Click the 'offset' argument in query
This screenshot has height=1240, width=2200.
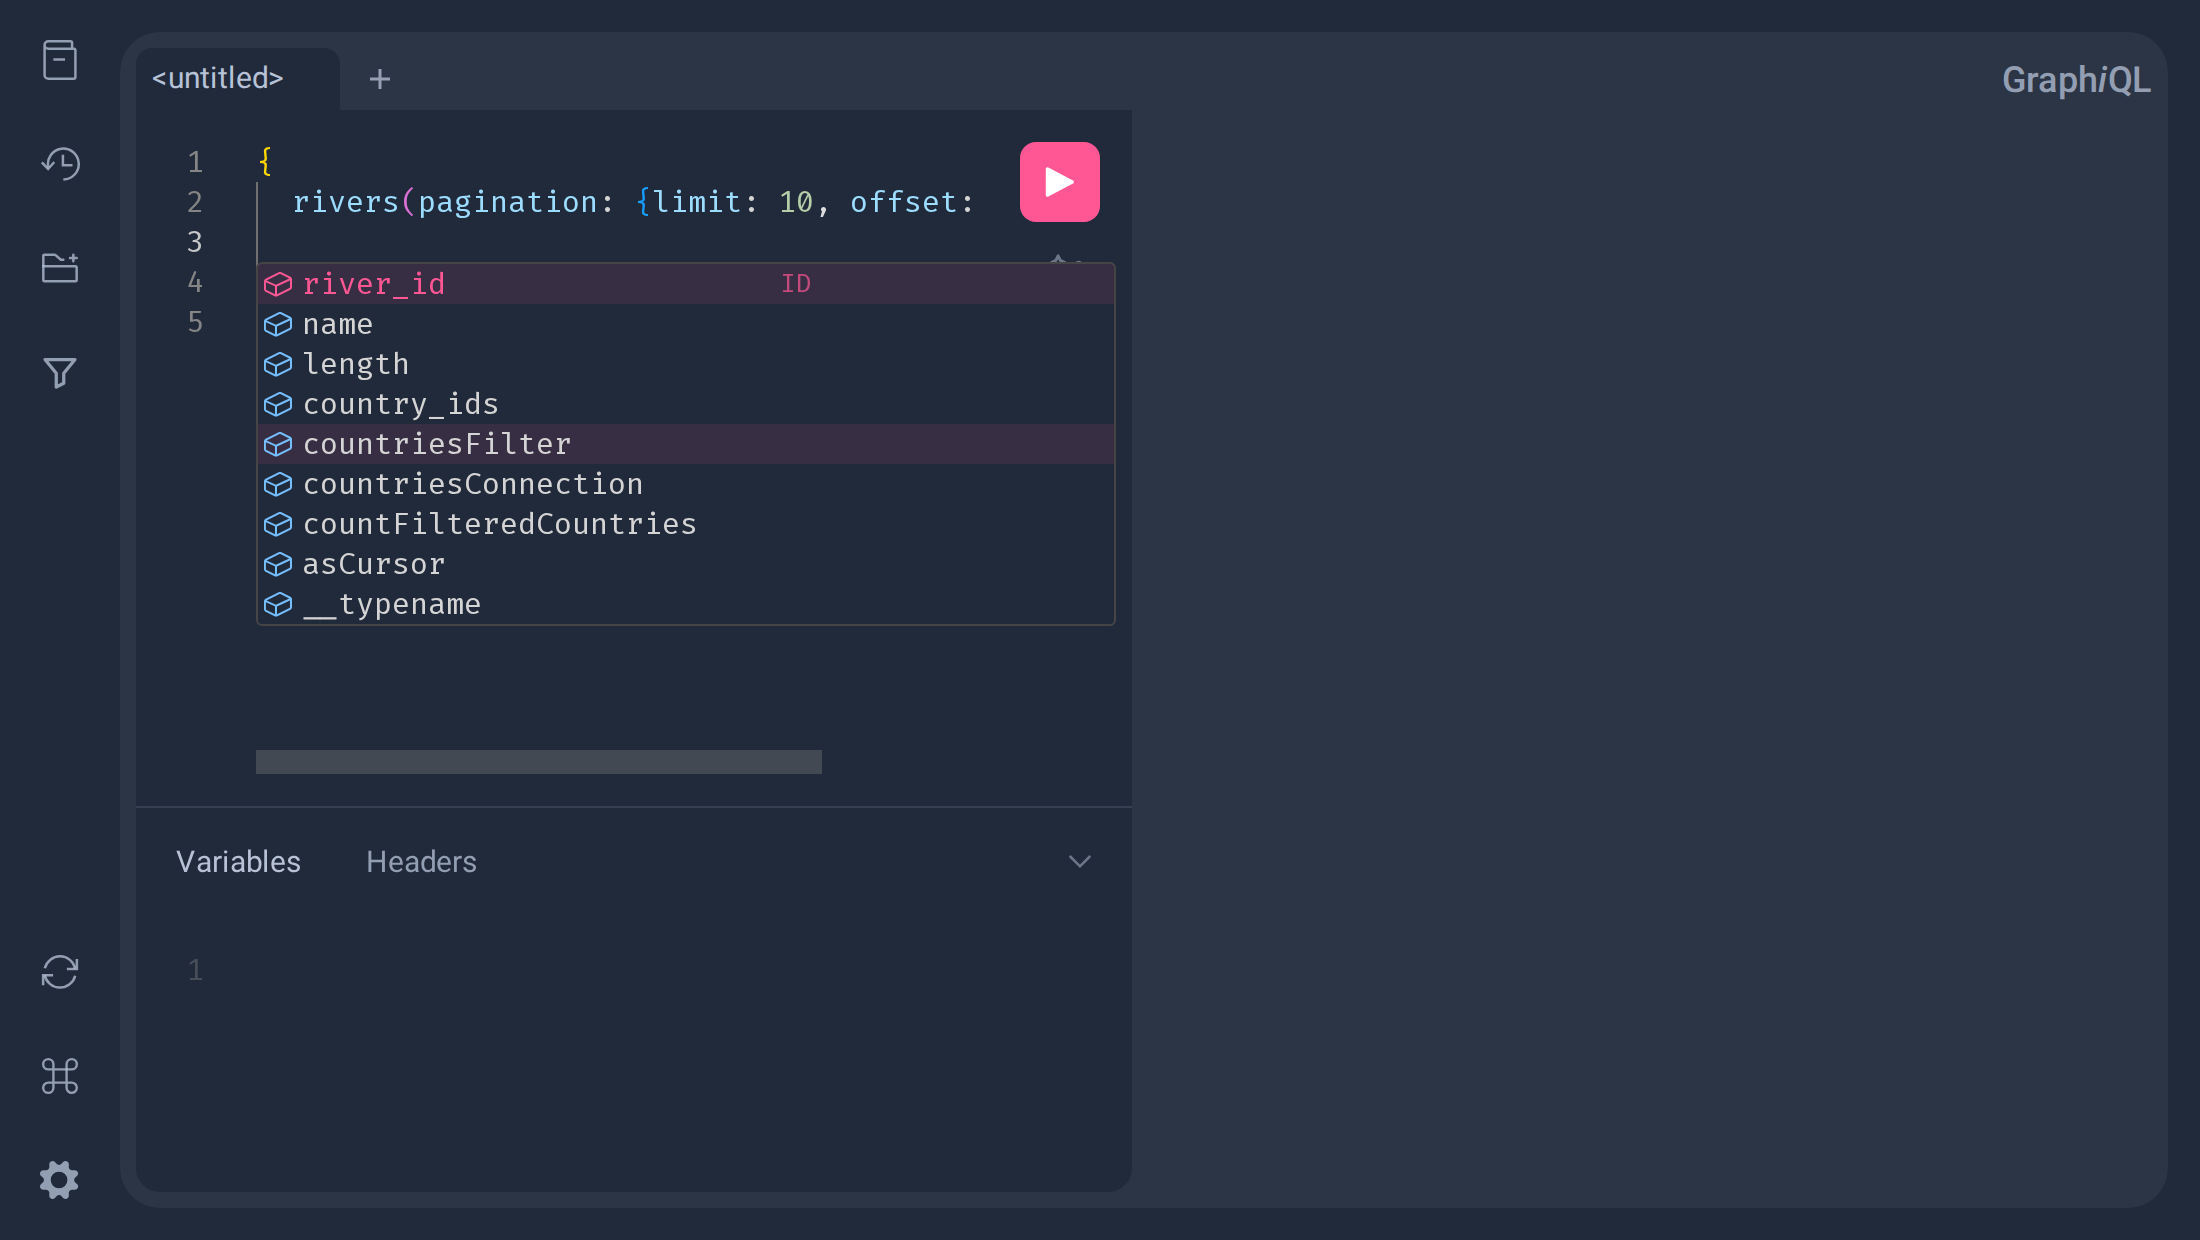pyautogui.click(x=904, y=202)
